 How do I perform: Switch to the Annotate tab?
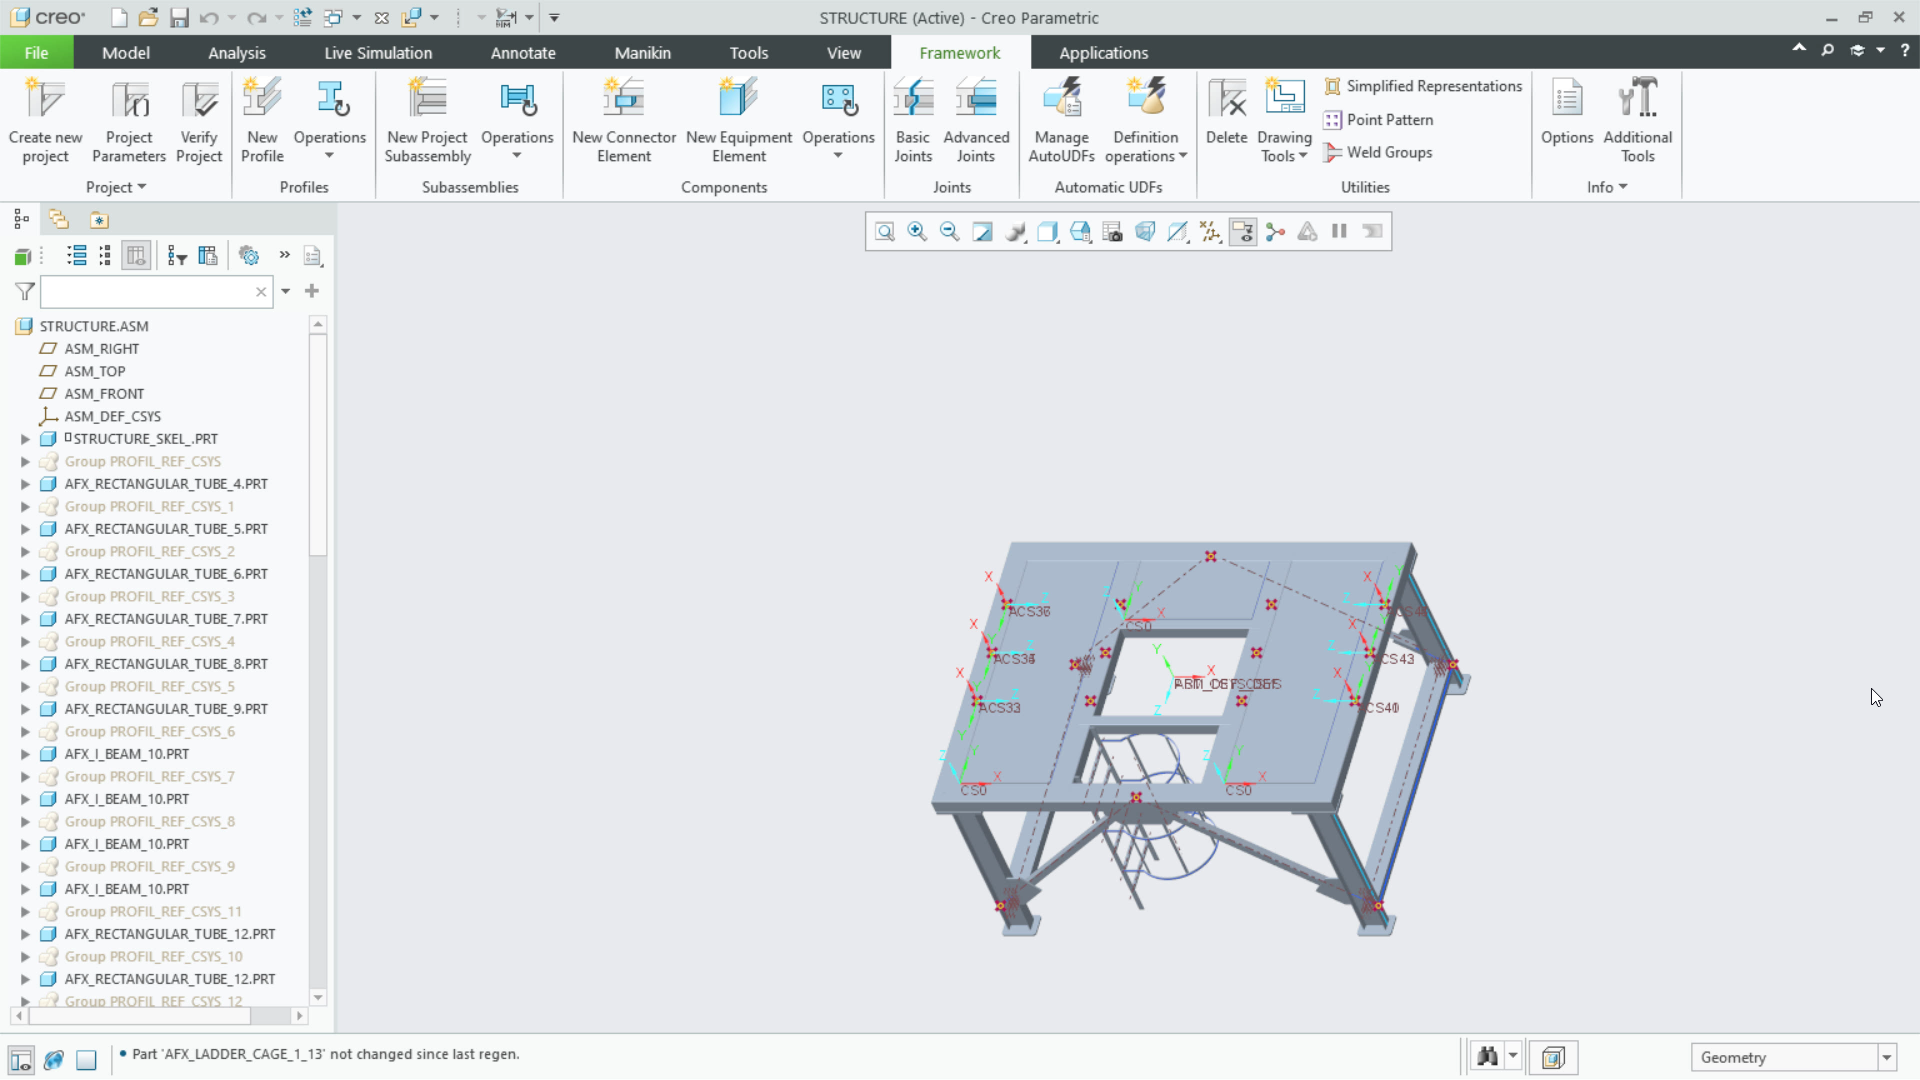tap(523, 53)
